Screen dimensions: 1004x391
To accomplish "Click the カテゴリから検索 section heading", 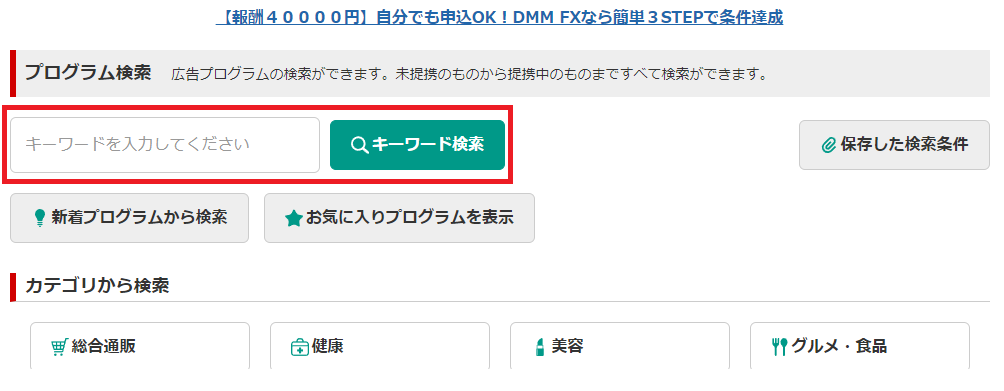I will coord(97,285).
